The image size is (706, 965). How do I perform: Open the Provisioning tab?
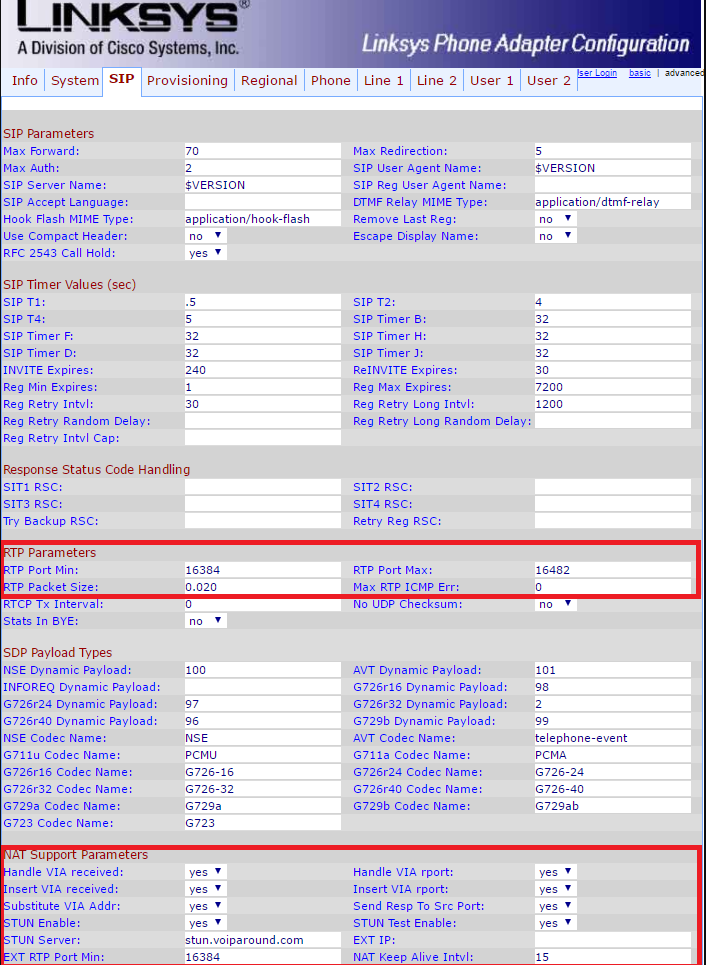coord(187,81)
